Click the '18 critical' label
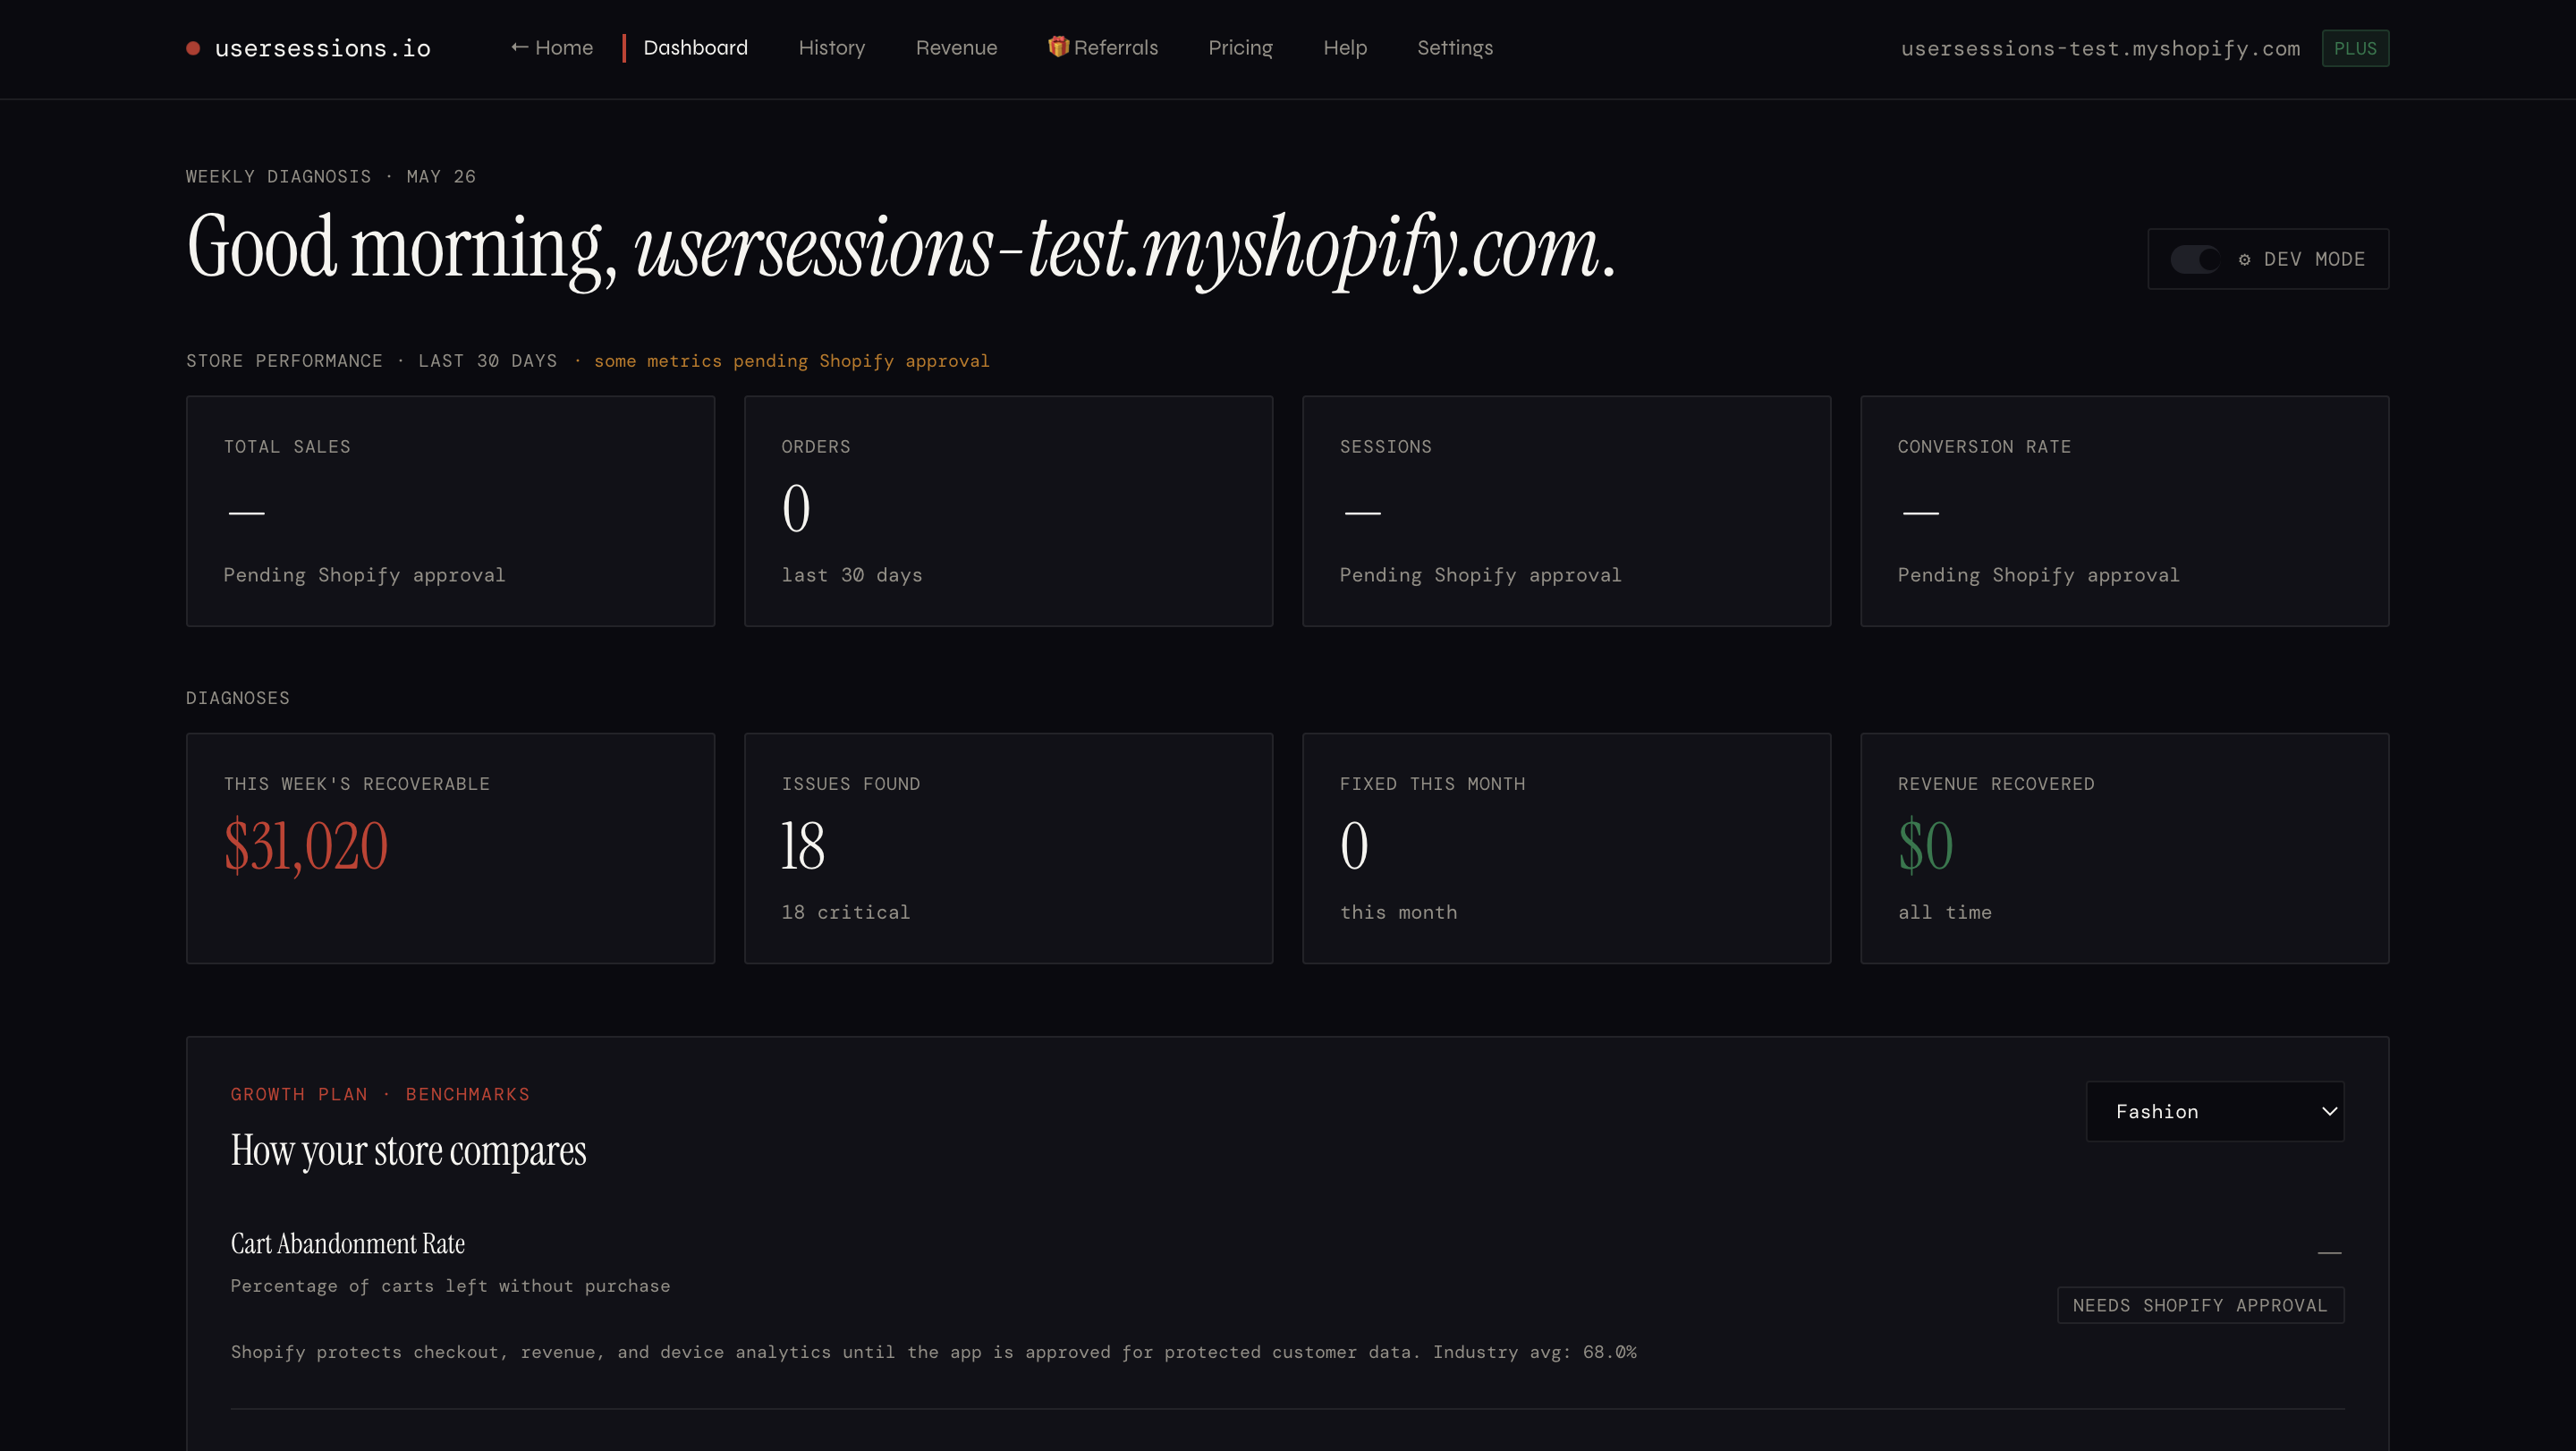Viewport: 2576px width, 1451px height. tap(845, 912)
